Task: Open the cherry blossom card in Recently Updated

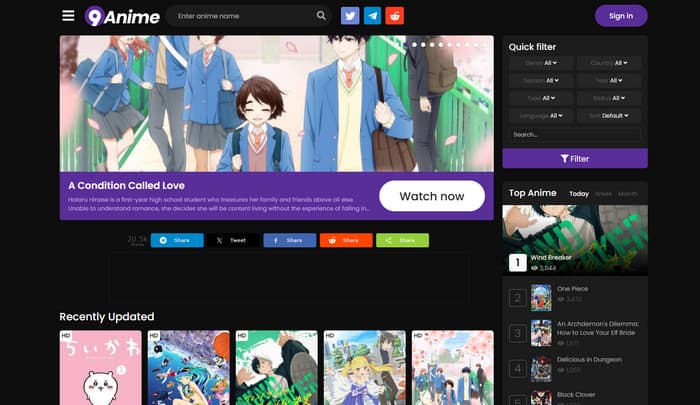Action: [x=453, y=367]
